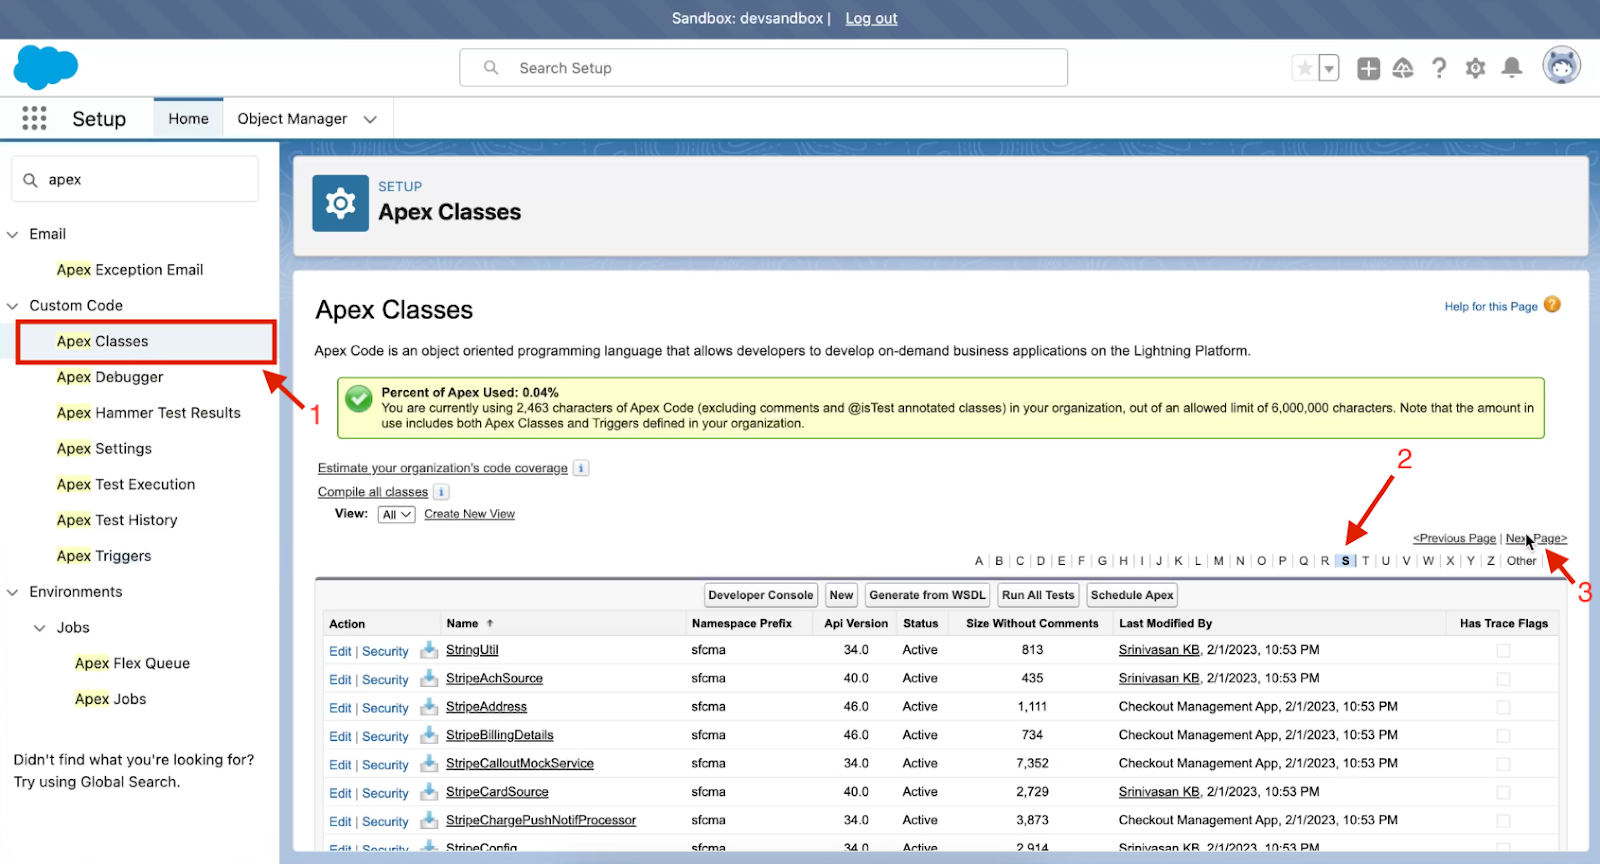Switch to the Home tab
Screen dimensions: 1600x864
188,119
